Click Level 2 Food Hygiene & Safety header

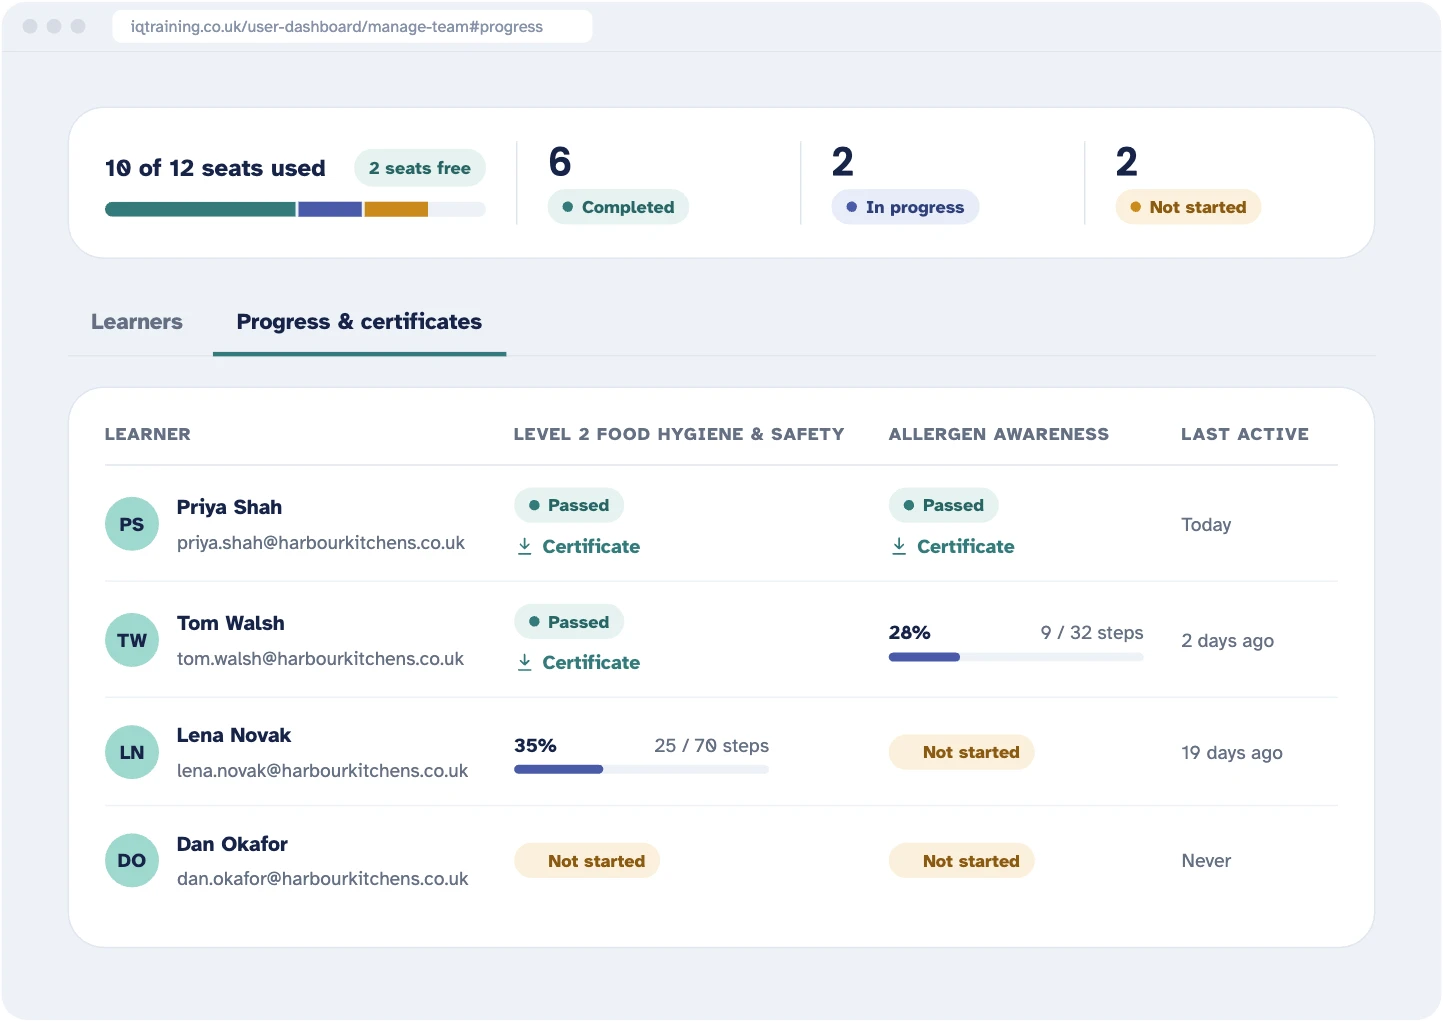pyautogui.click(x=679, y=434)
